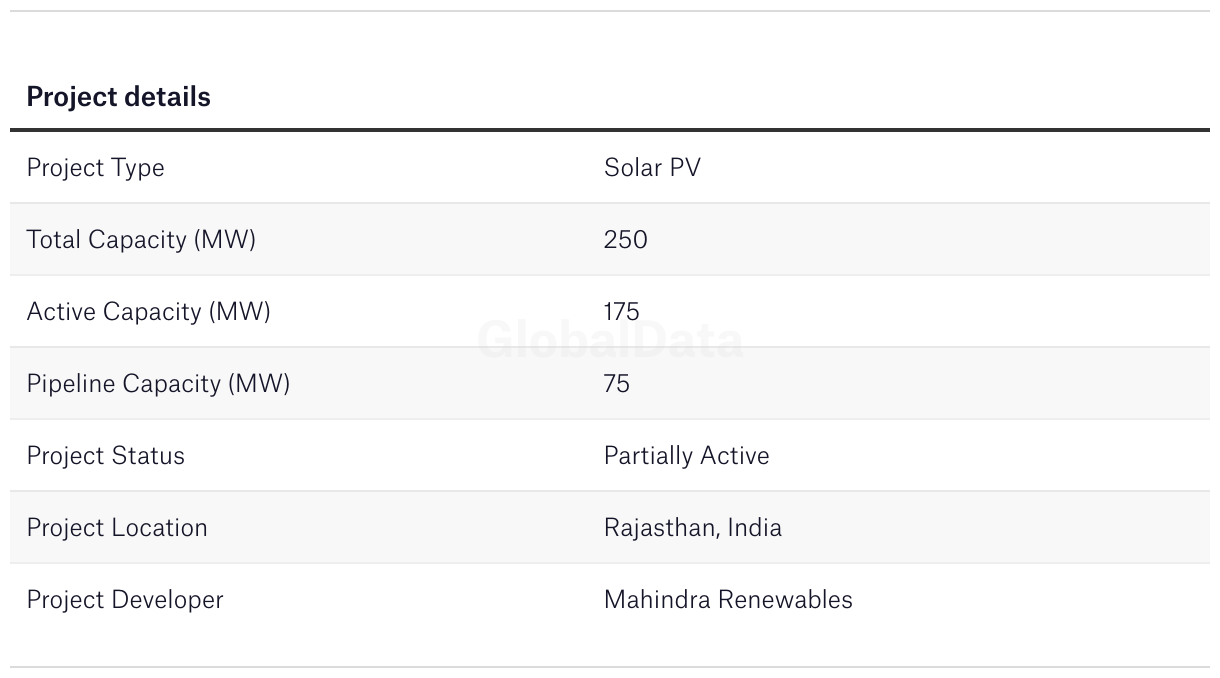Select the Active Capacity (MW) label

[x=148, y=312]
